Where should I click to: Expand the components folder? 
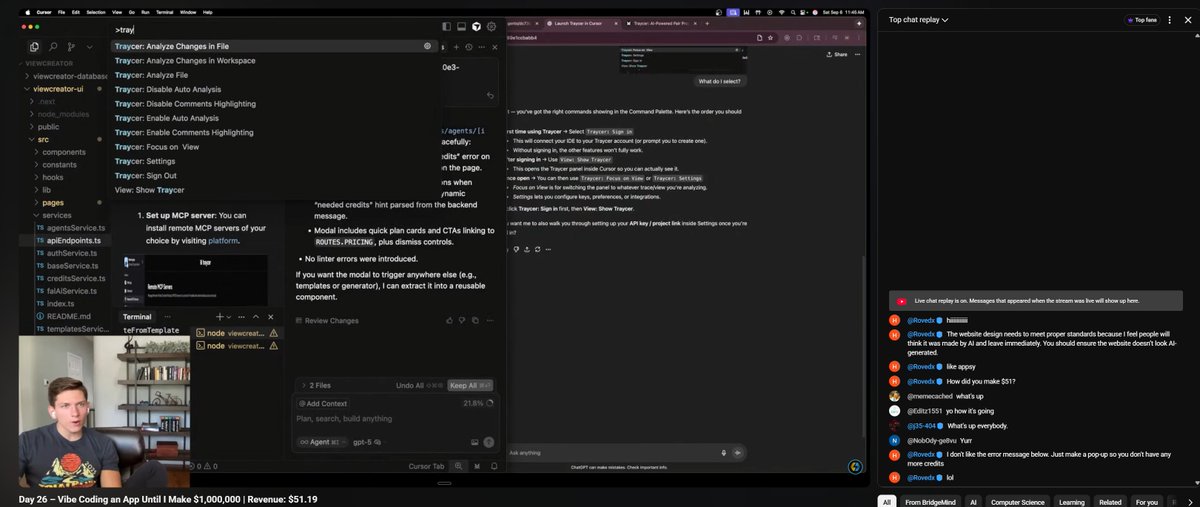coord(64,152)
